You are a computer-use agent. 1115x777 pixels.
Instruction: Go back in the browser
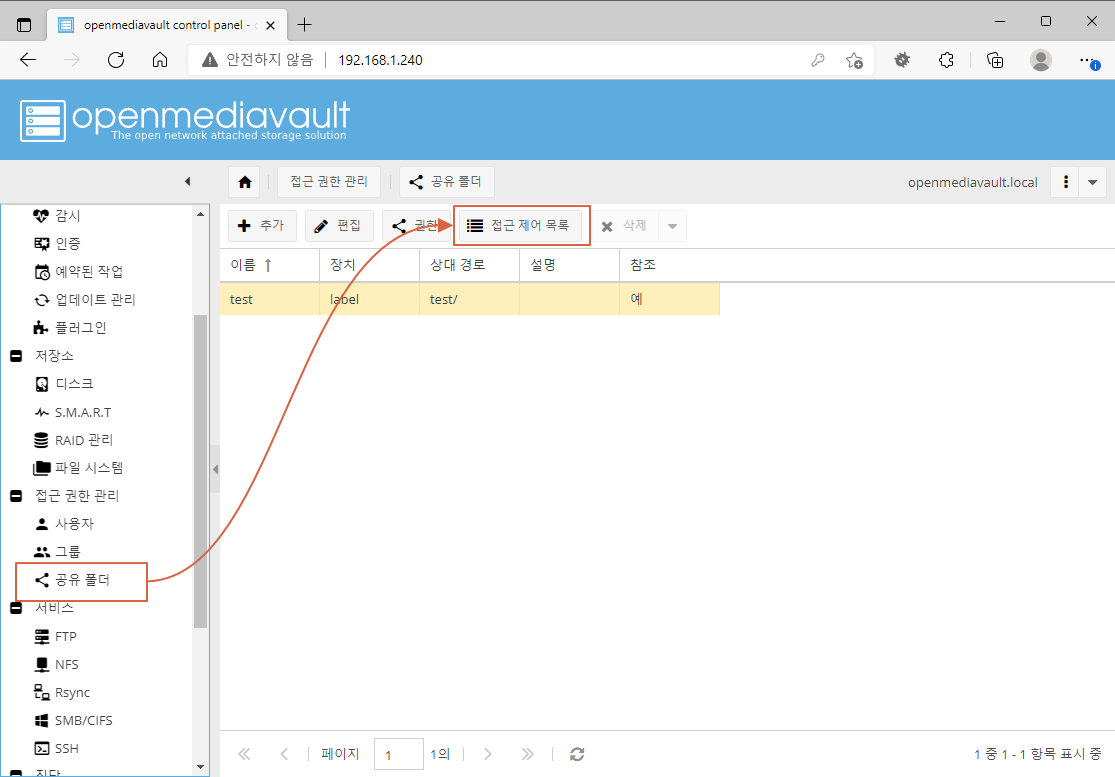(x=28, y=60)
